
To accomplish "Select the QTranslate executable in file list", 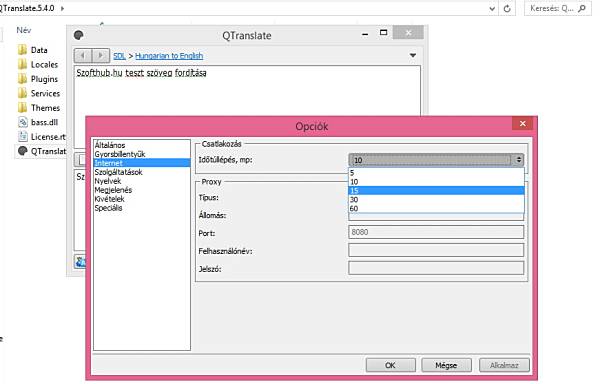I will coord(42,151).
